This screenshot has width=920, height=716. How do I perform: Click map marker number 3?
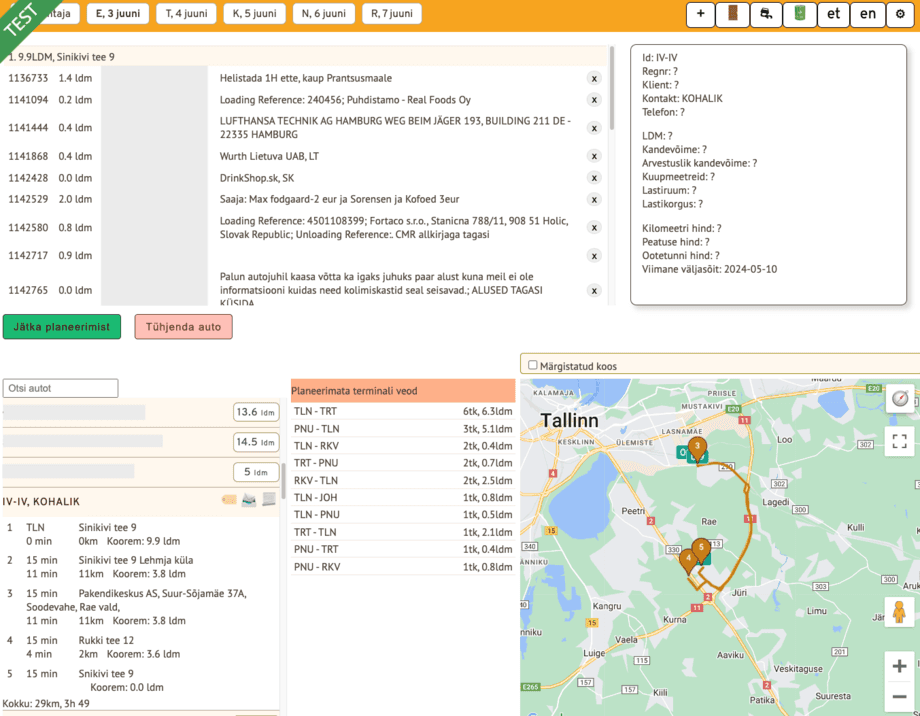pyautogui.click(x=697, y=450)
